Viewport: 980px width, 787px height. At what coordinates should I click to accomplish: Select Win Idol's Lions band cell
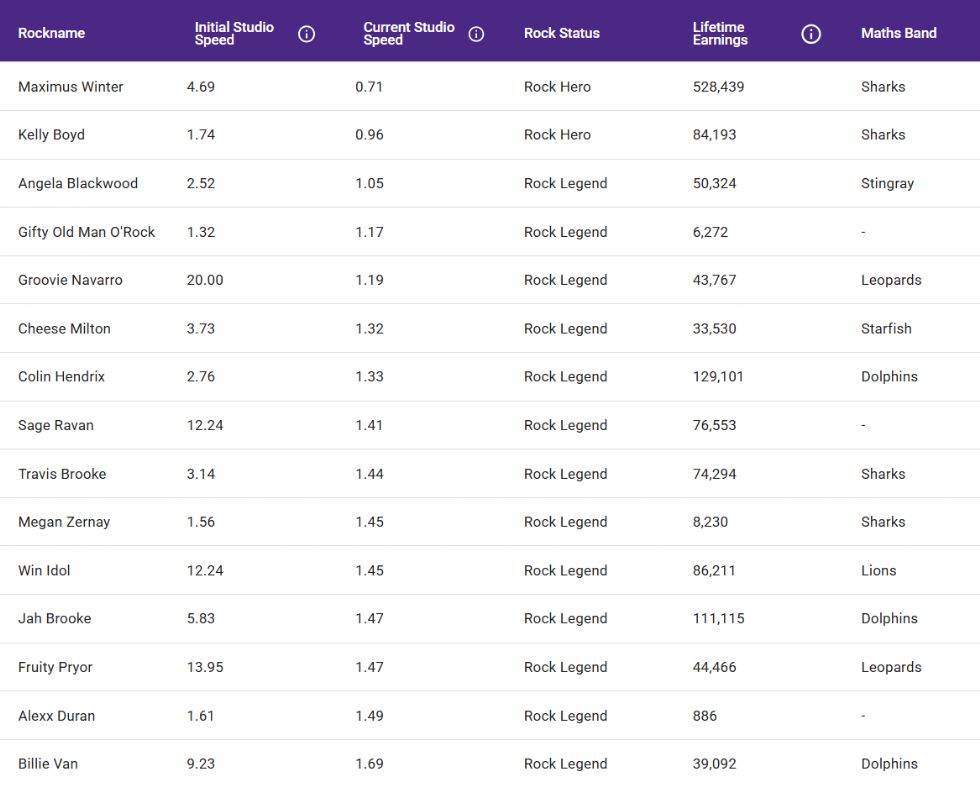pyautogui.click(x=878, y=571)
